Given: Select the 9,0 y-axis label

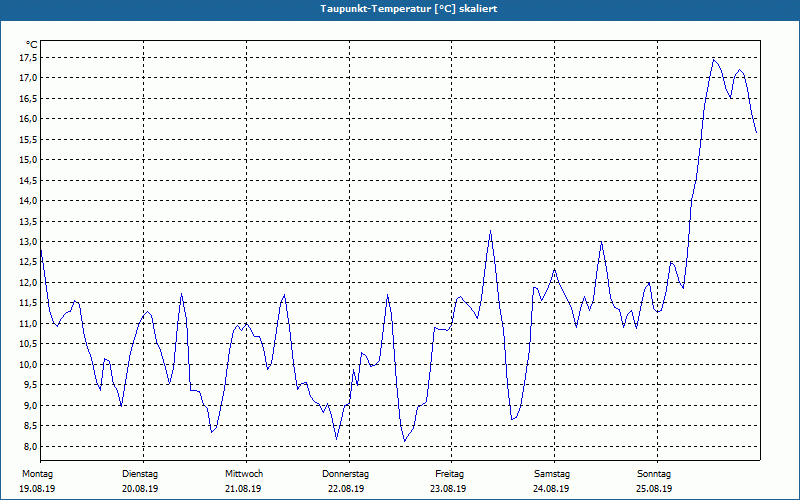Looking at the screenshot, I should tap(31, 406).
